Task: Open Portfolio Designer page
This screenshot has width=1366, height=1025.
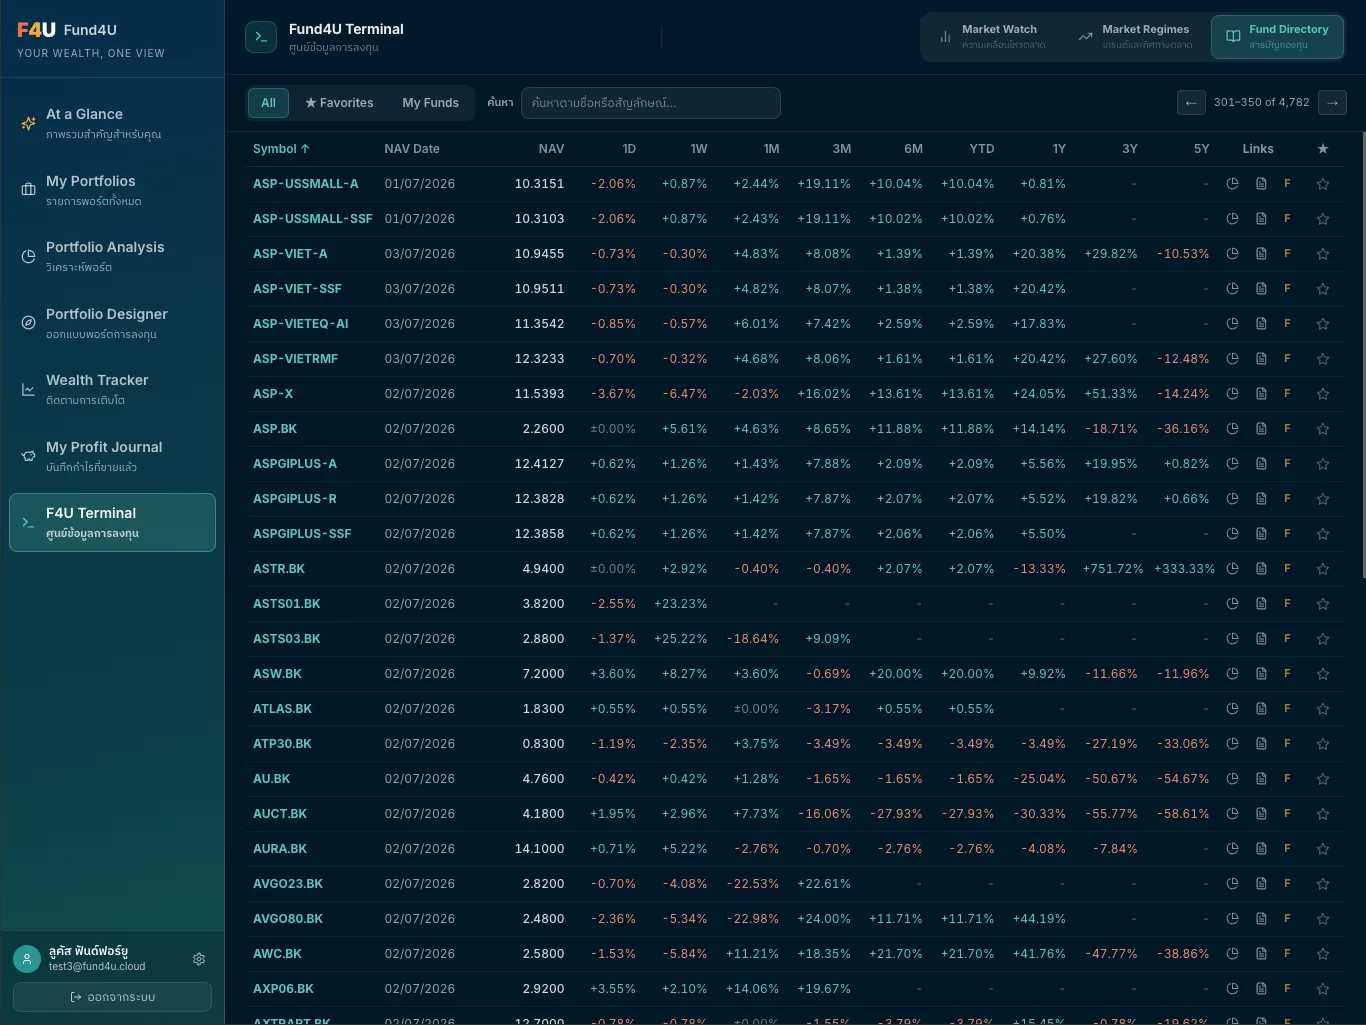Action: 112,323
